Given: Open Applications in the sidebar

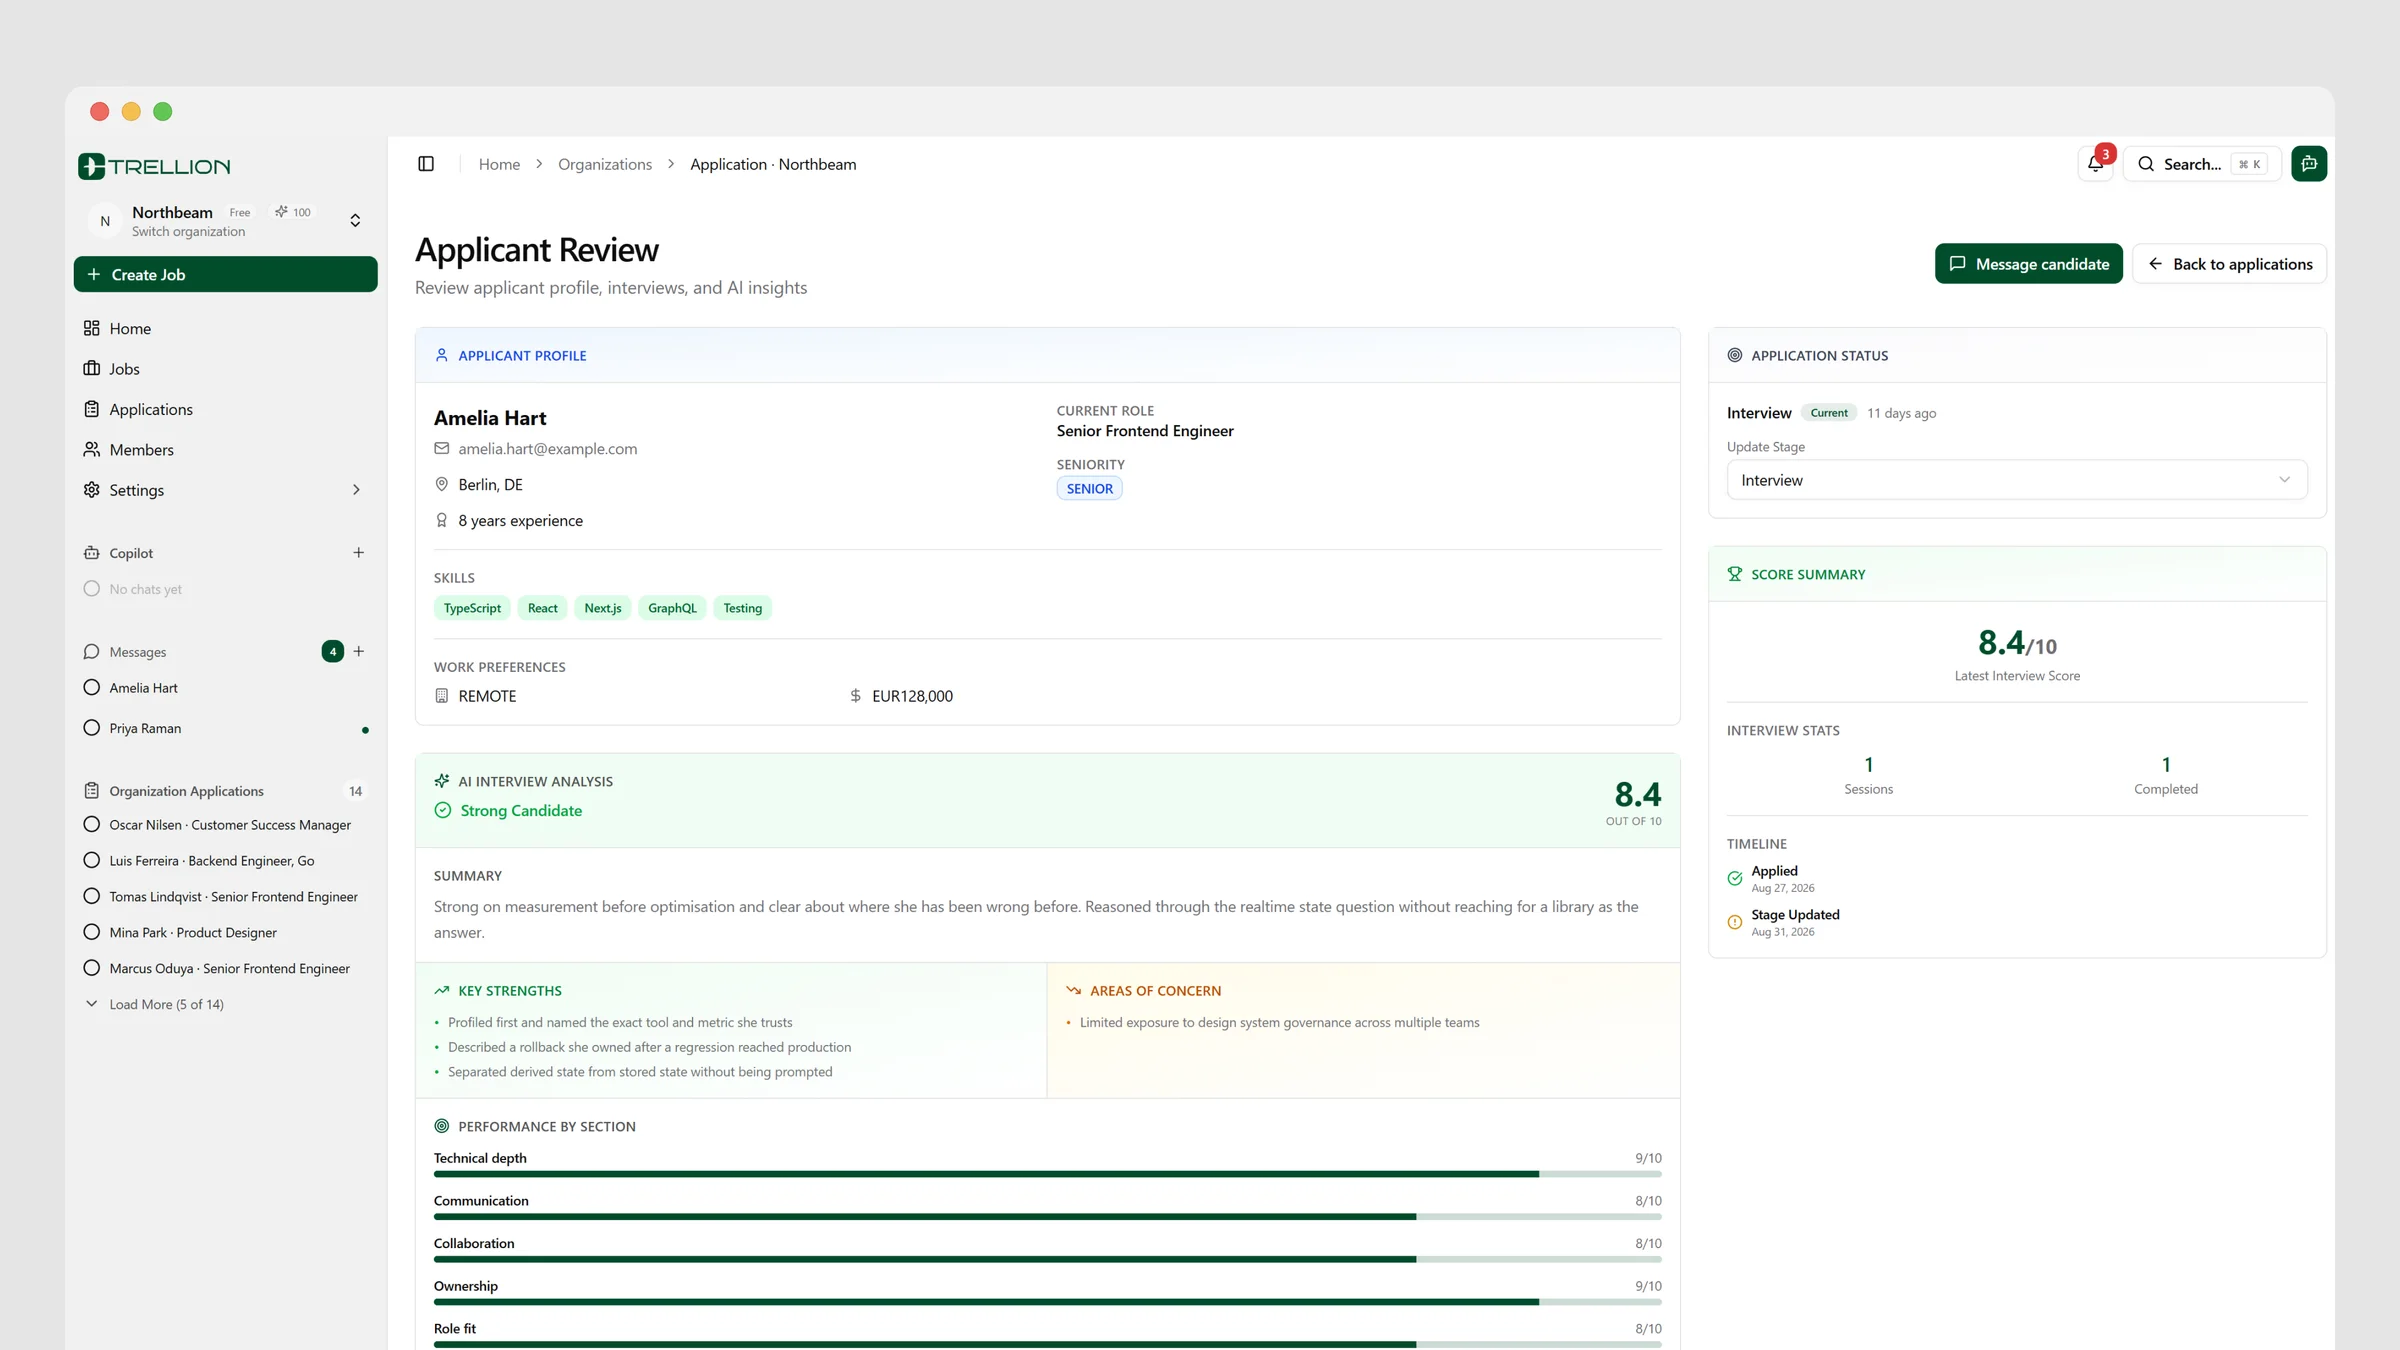Looking at the screenshot, I should [226, 409].
